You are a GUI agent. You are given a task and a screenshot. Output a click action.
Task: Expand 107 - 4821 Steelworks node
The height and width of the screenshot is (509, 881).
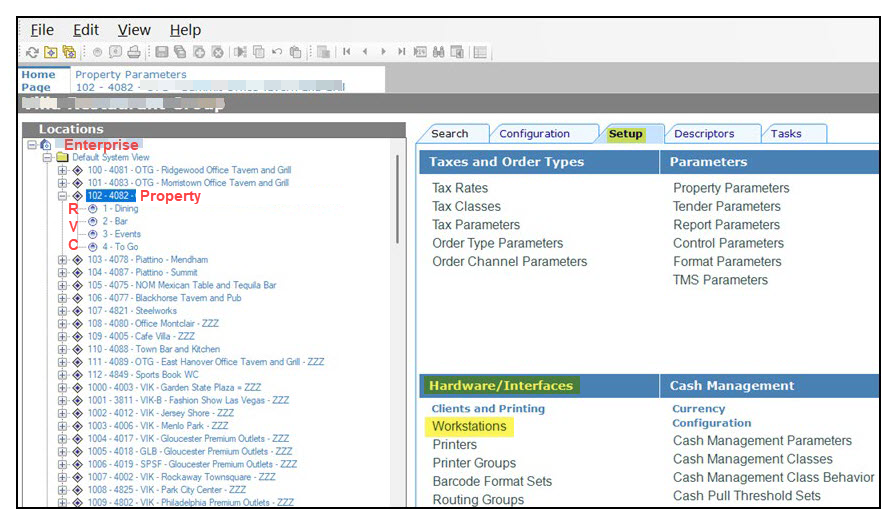click(62, 311)
